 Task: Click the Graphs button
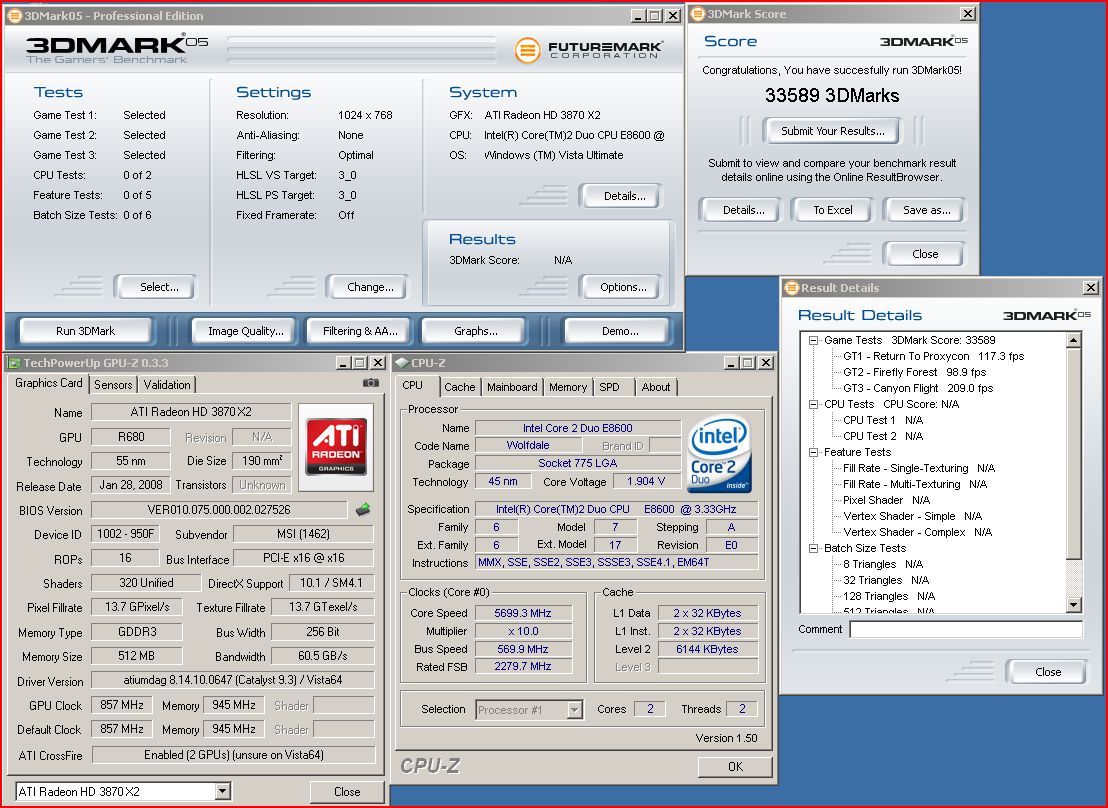(476, 331)
